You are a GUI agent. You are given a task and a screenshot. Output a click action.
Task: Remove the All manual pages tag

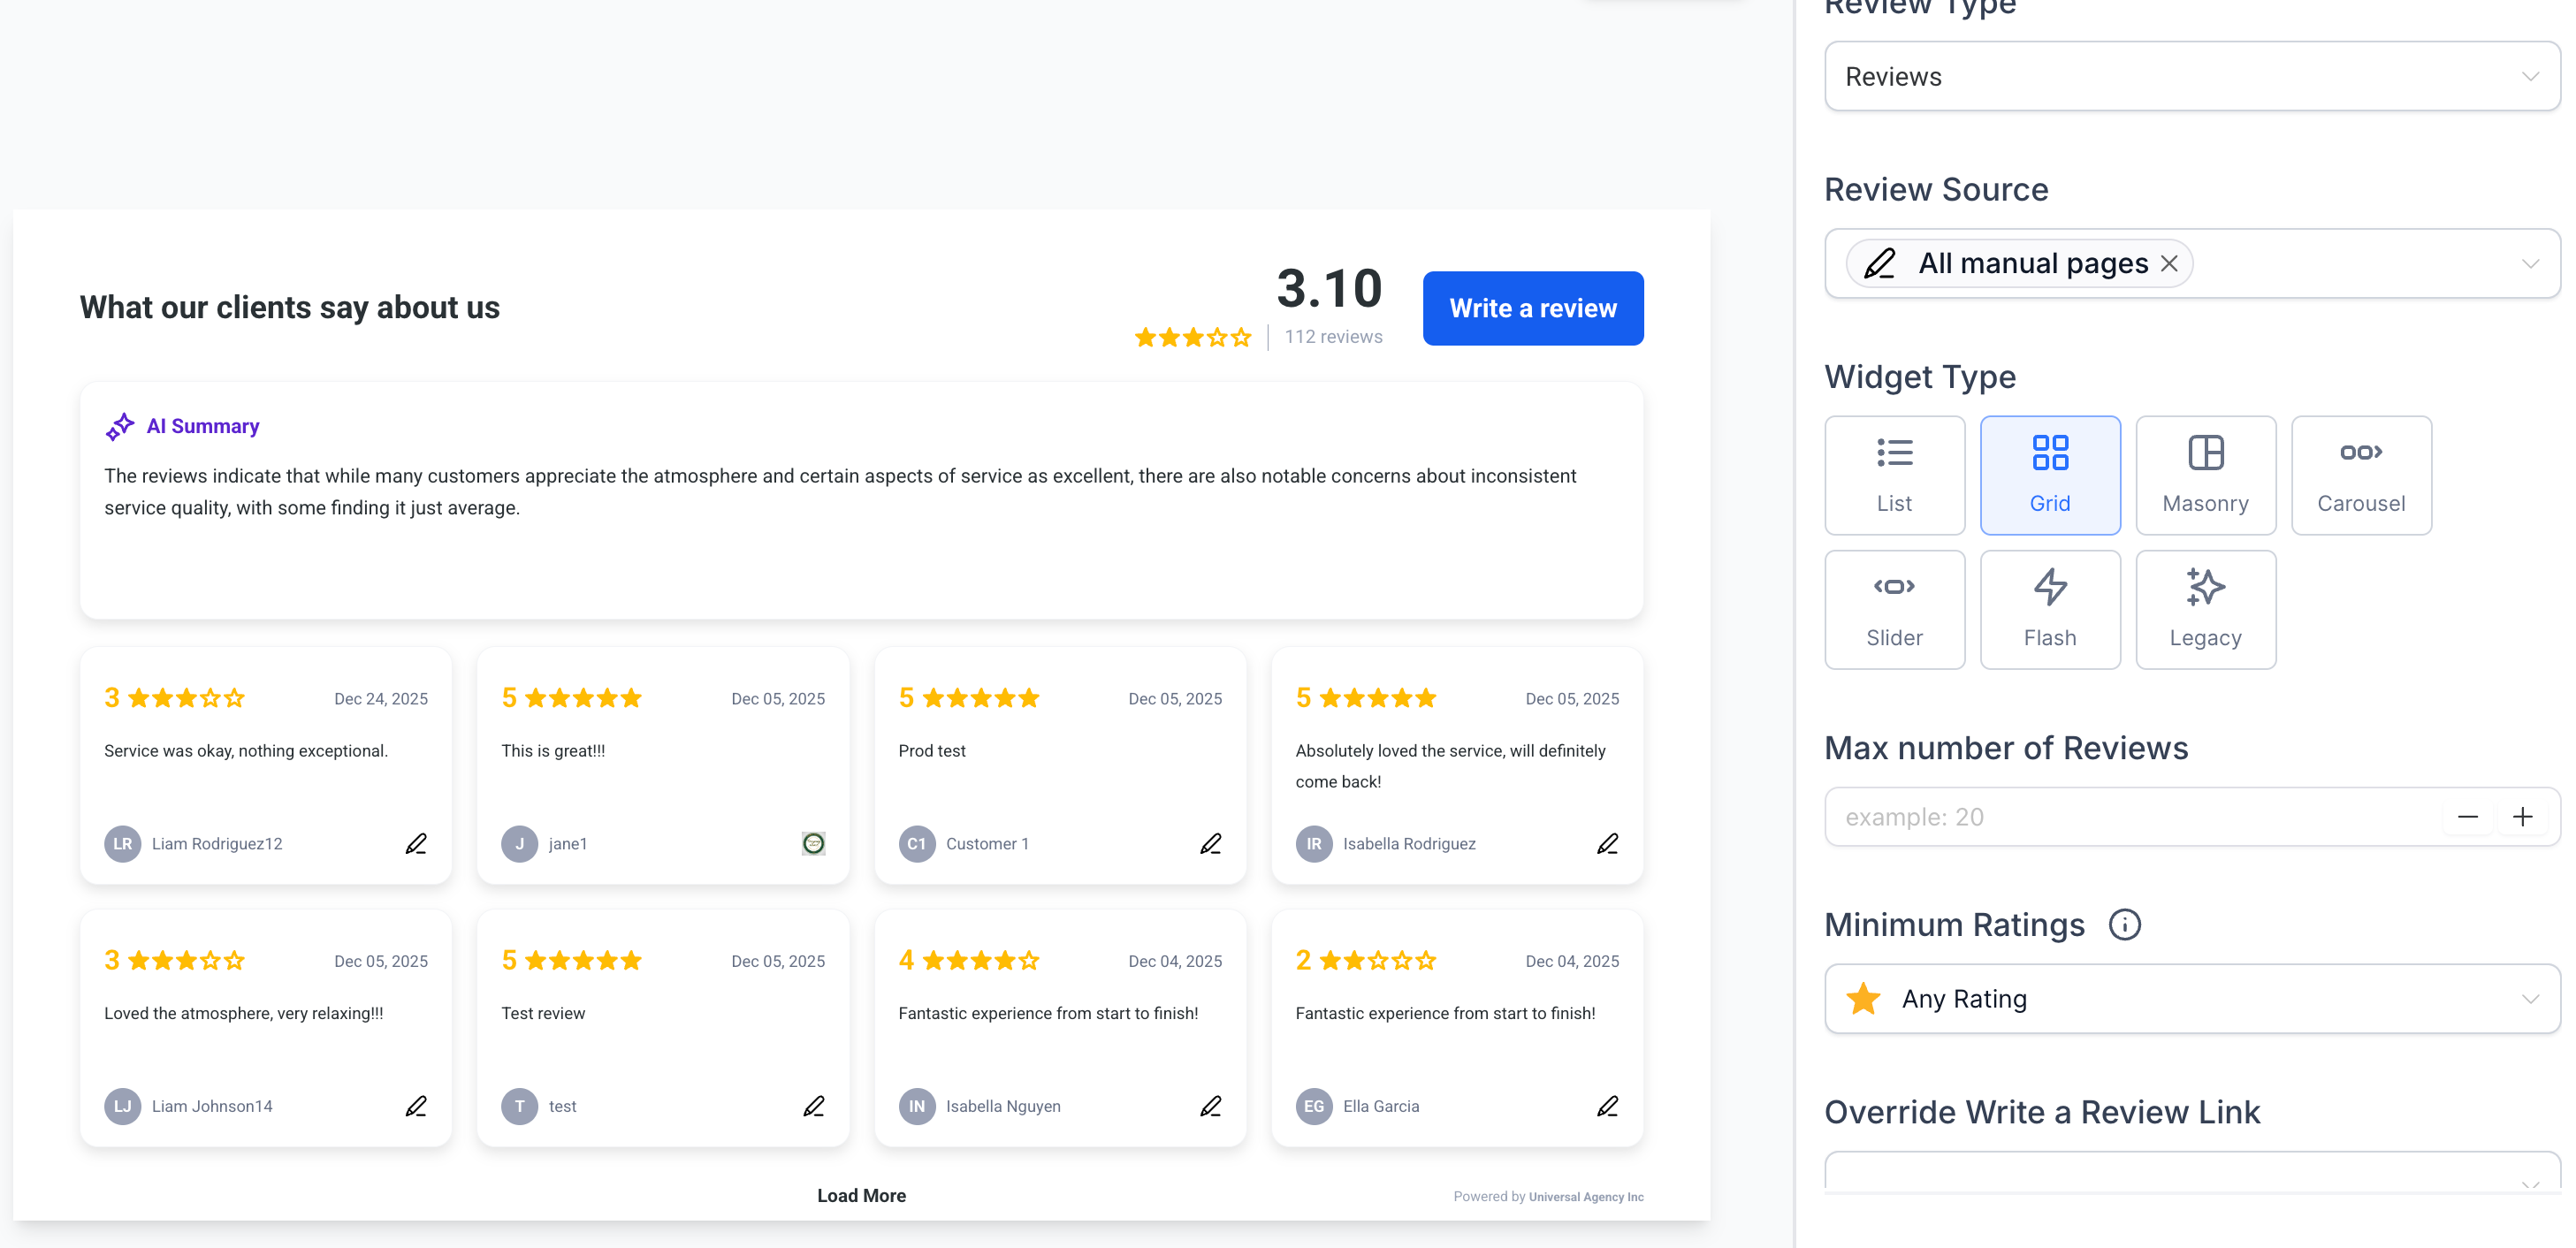(x=2168, y=264)
